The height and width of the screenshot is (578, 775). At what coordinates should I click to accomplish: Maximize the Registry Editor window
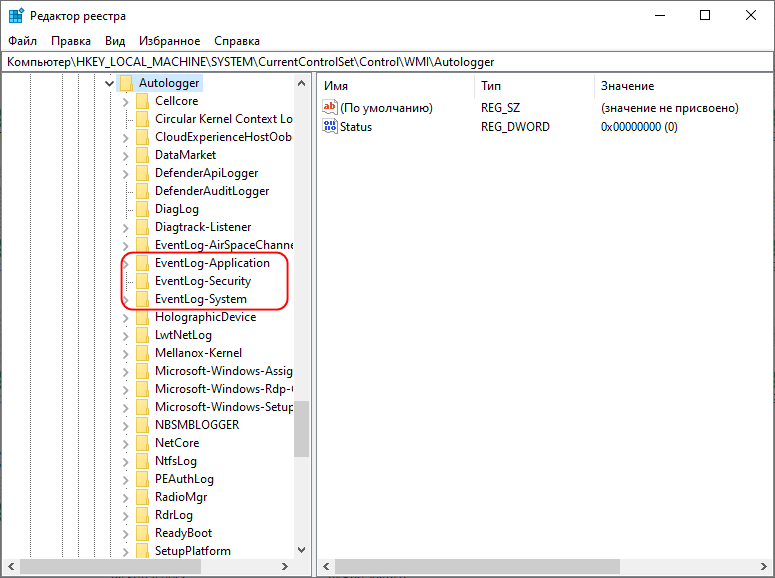[705, 15]
